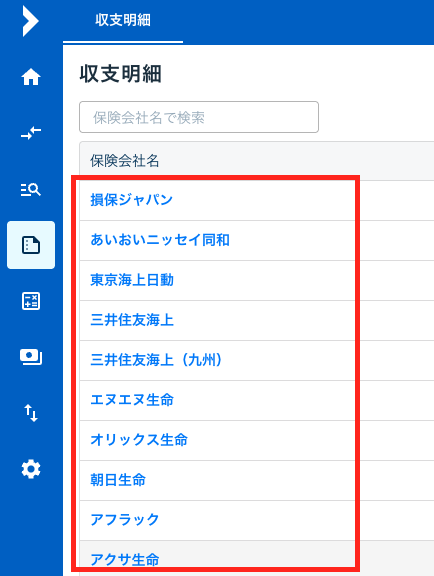Screen dimensions: 434x576
Task: Open the opposing-arrows transfer icon in the sidebar
Action: [31, 133]
